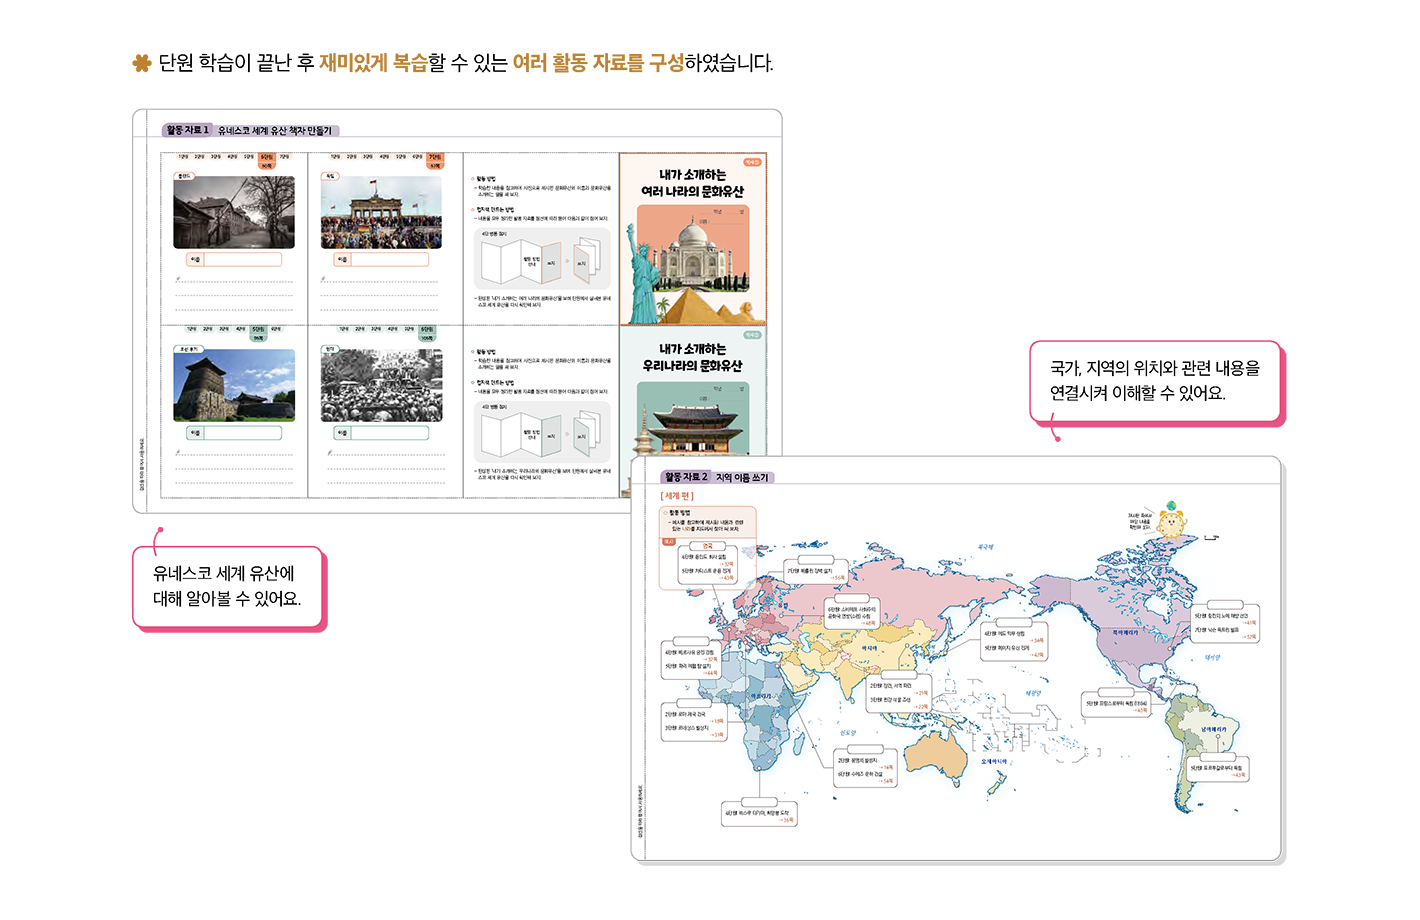Click the [세계 편] heading
The height and width of the screenshot is (920, 1420).
click(677, 496)
